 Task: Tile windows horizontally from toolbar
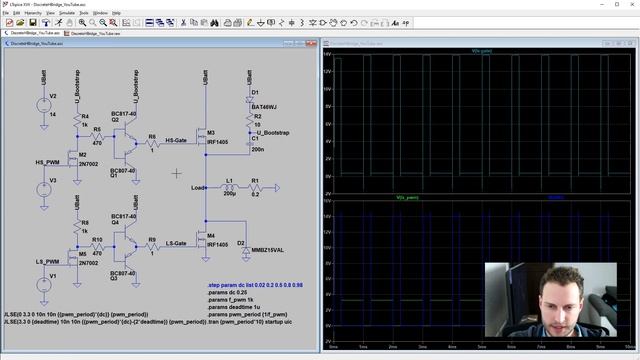pos(149,23)
